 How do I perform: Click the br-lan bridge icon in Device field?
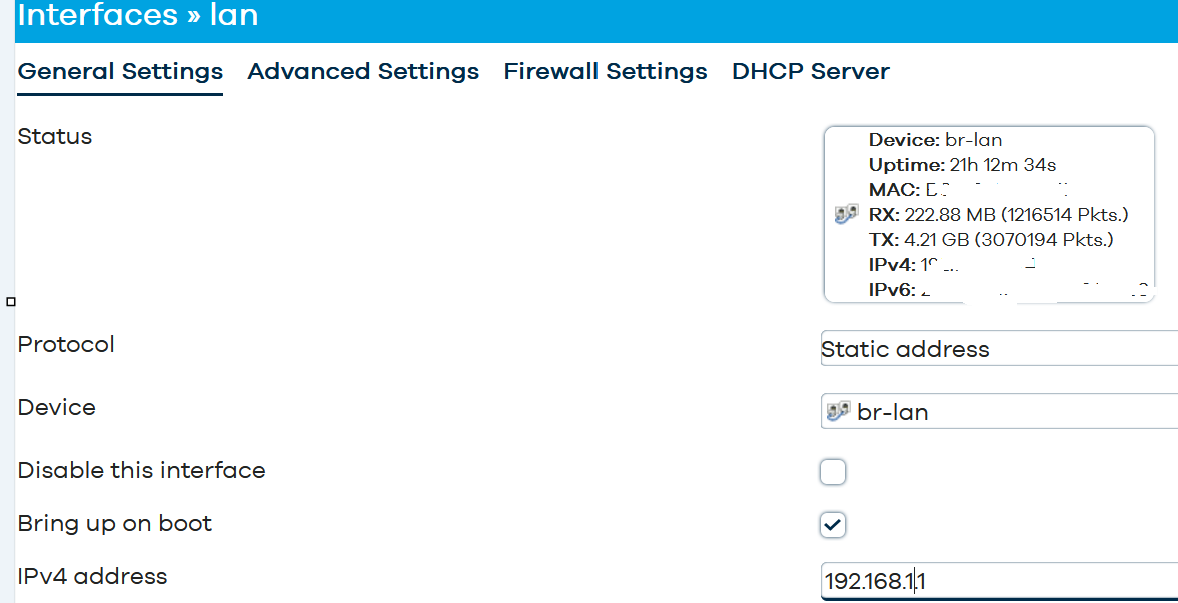pos(838,411)
